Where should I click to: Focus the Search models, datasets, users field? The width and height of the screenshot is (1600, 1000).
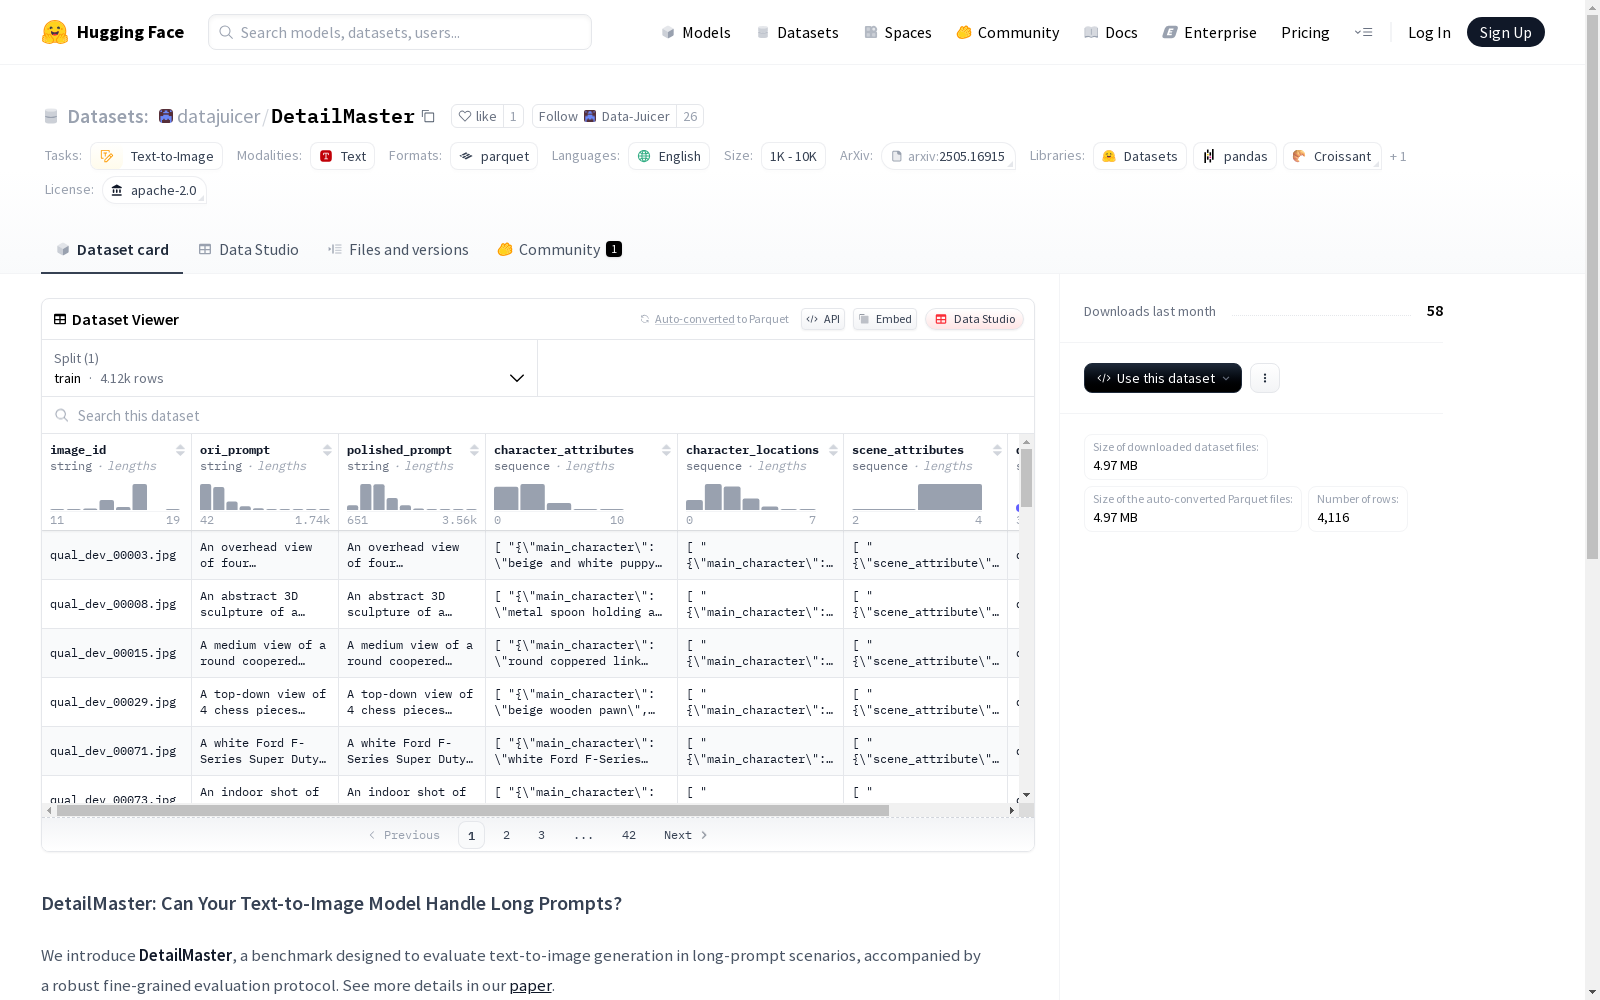[400, 32]
